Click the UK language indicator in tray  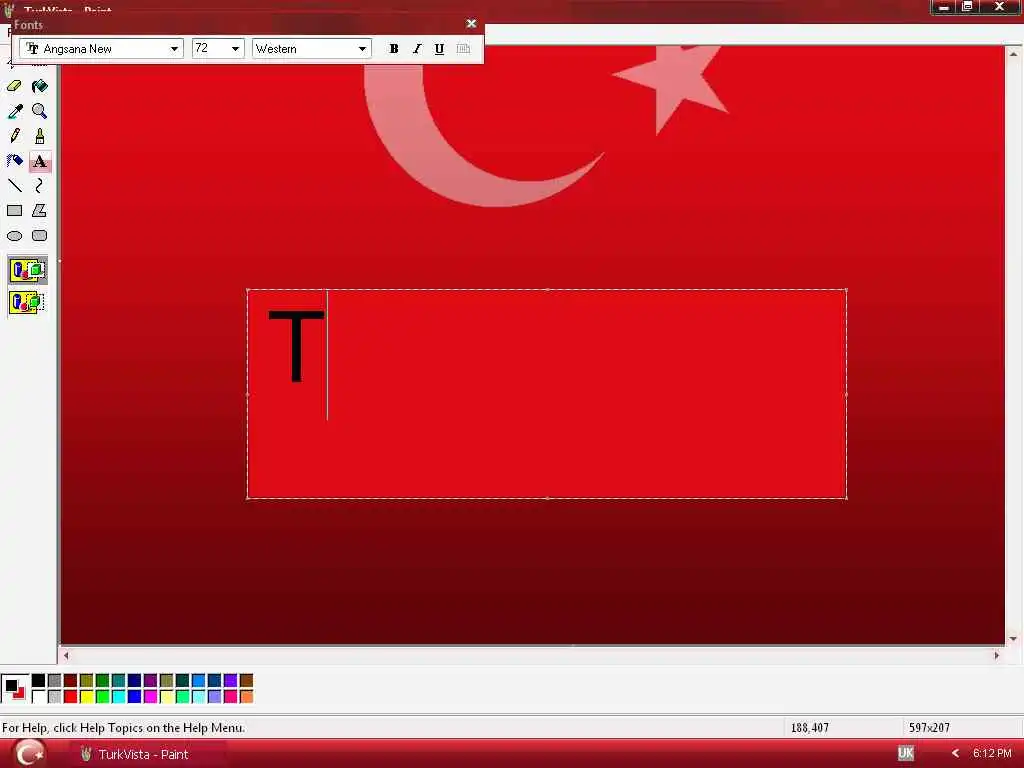click(x=906, y=753)
